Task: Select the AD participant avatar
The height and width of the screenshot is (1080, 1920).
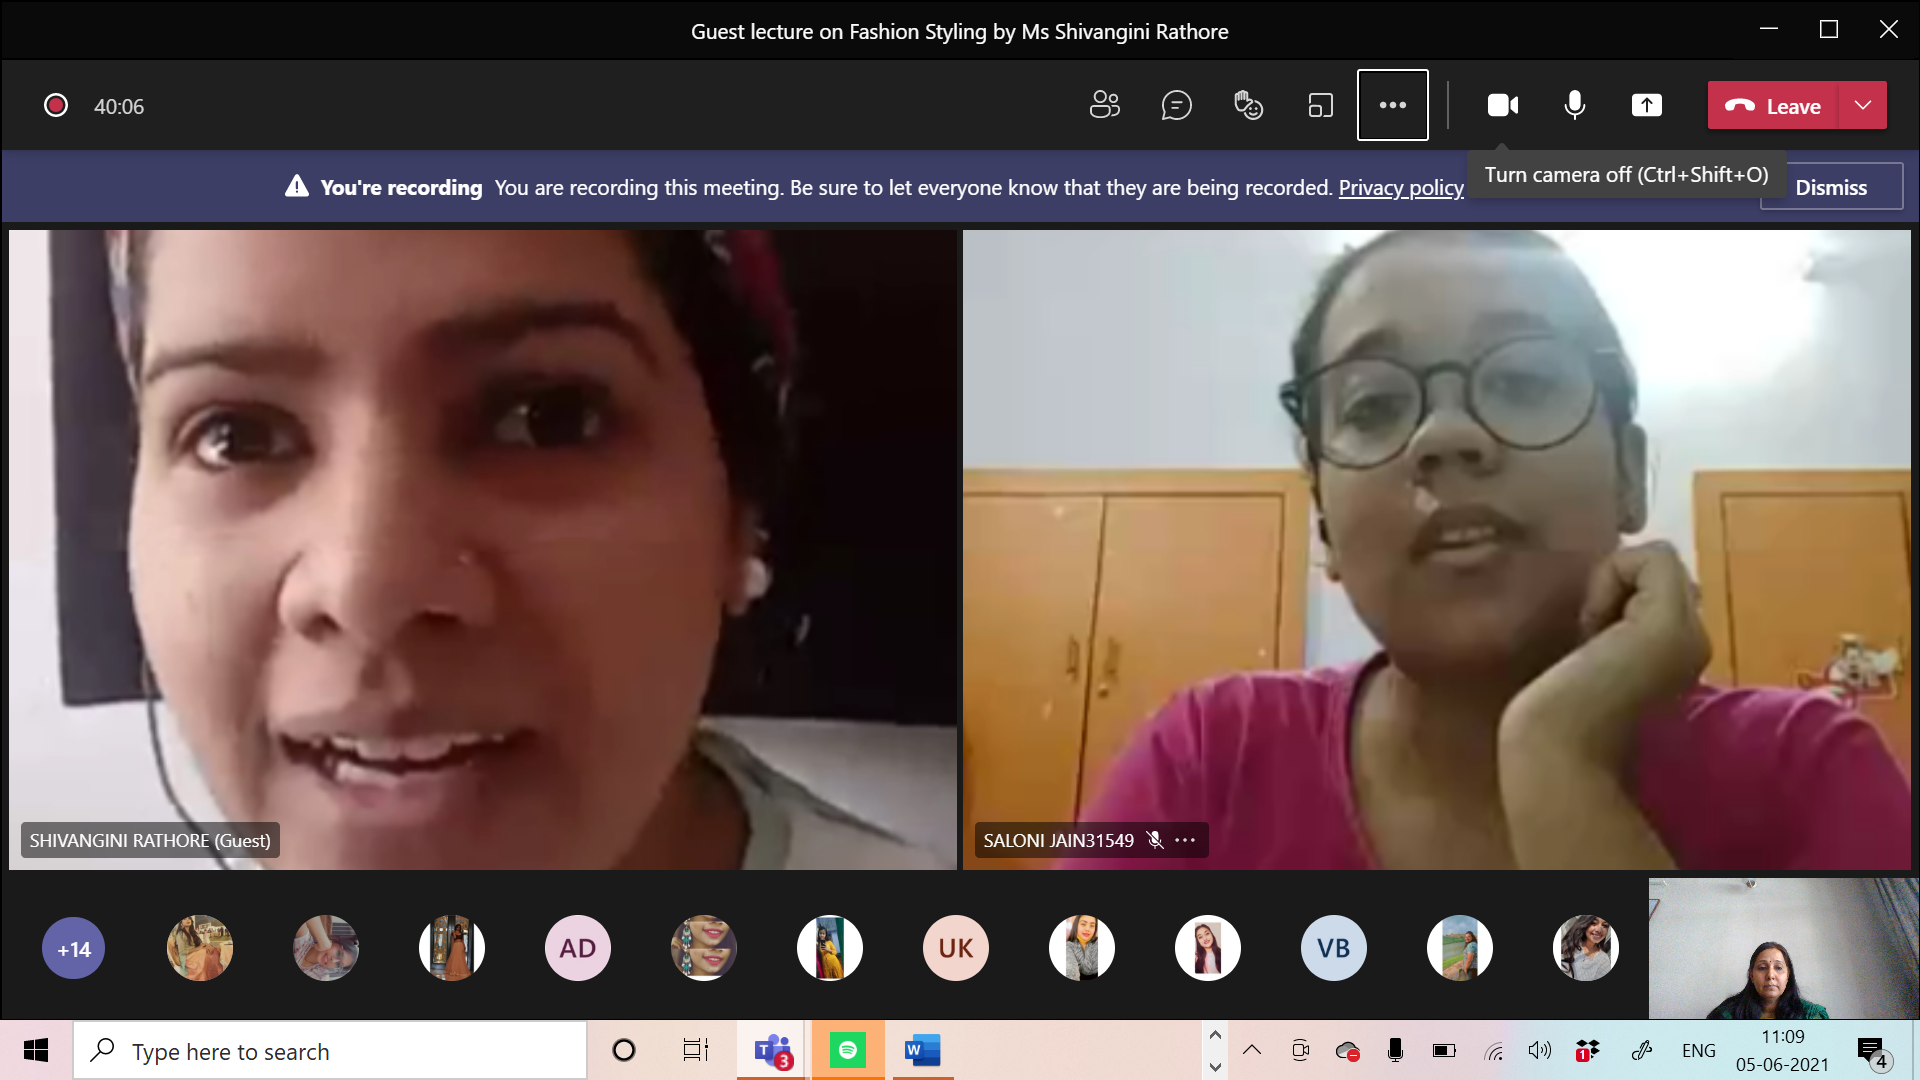Action: click(577, 948)
